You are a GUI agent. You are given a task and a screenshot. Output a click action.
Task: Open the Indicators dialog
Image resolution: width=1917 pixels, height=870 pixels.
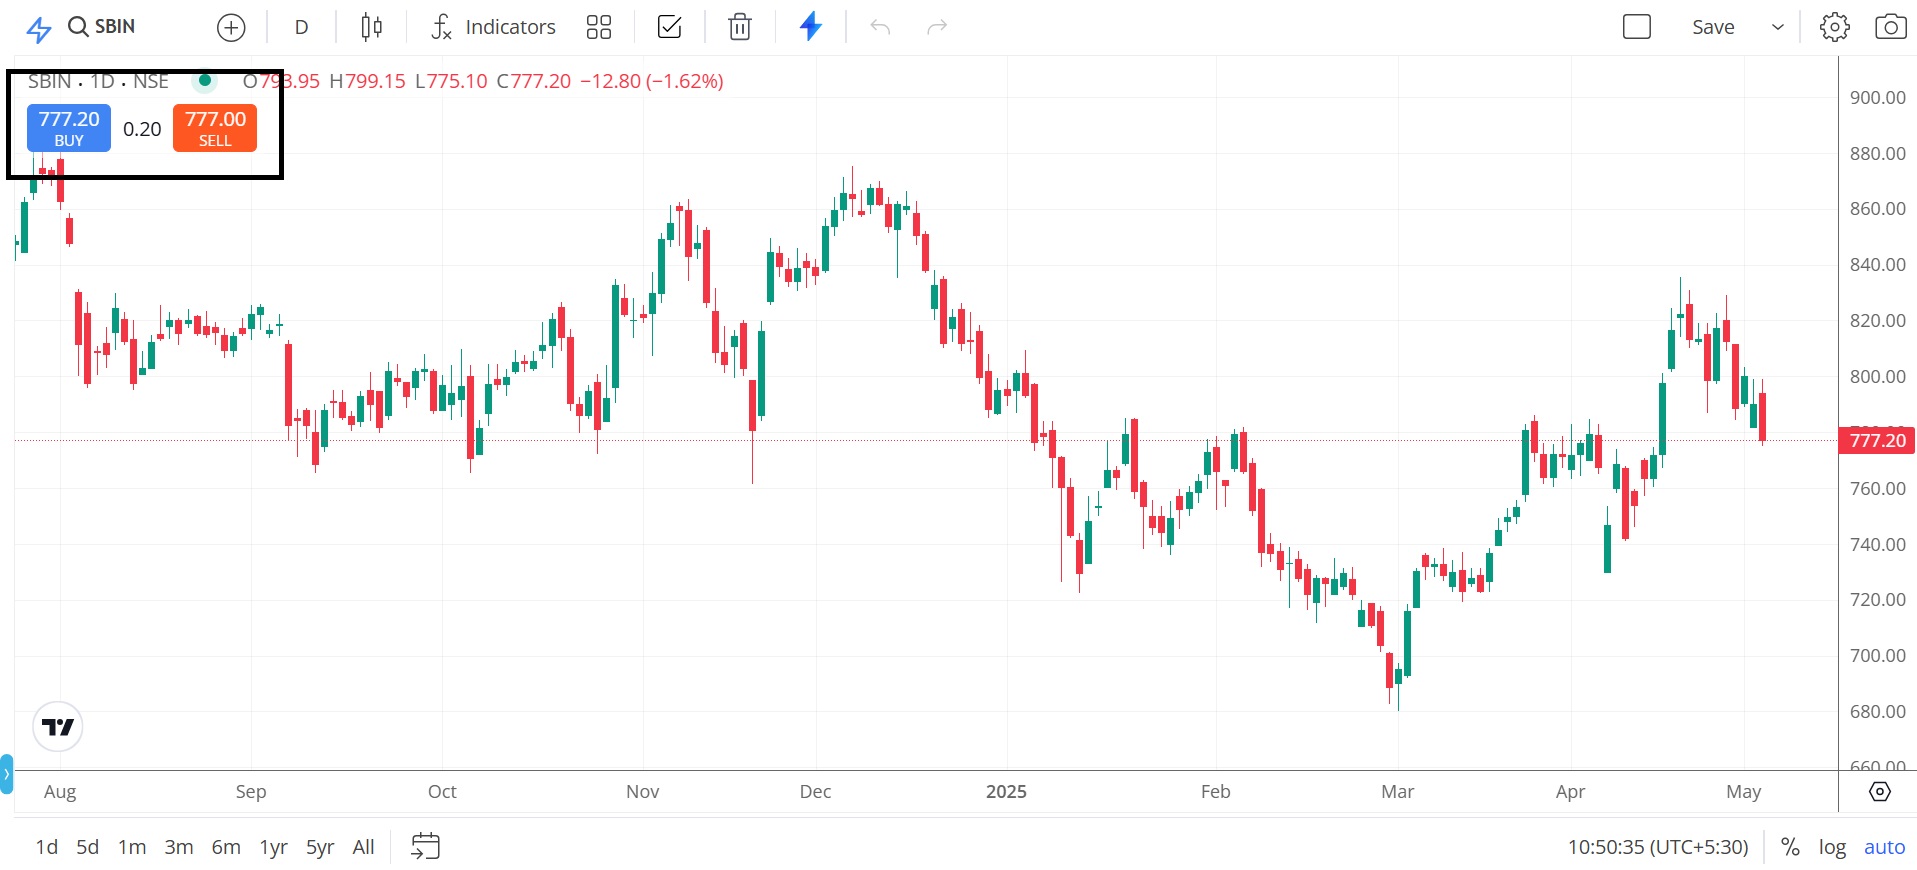[x=493, y=27]
